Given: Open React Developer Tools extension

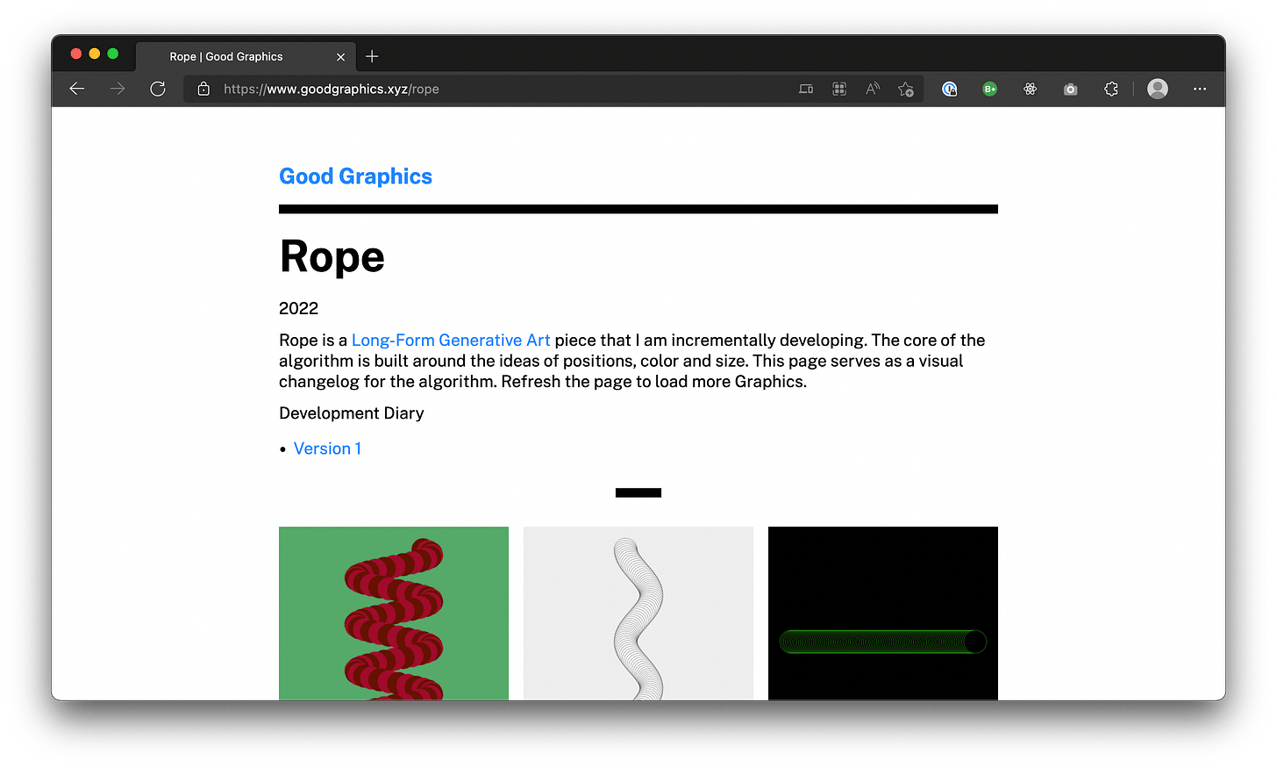Looking at the screenshot, I should tap(1030, 89).
